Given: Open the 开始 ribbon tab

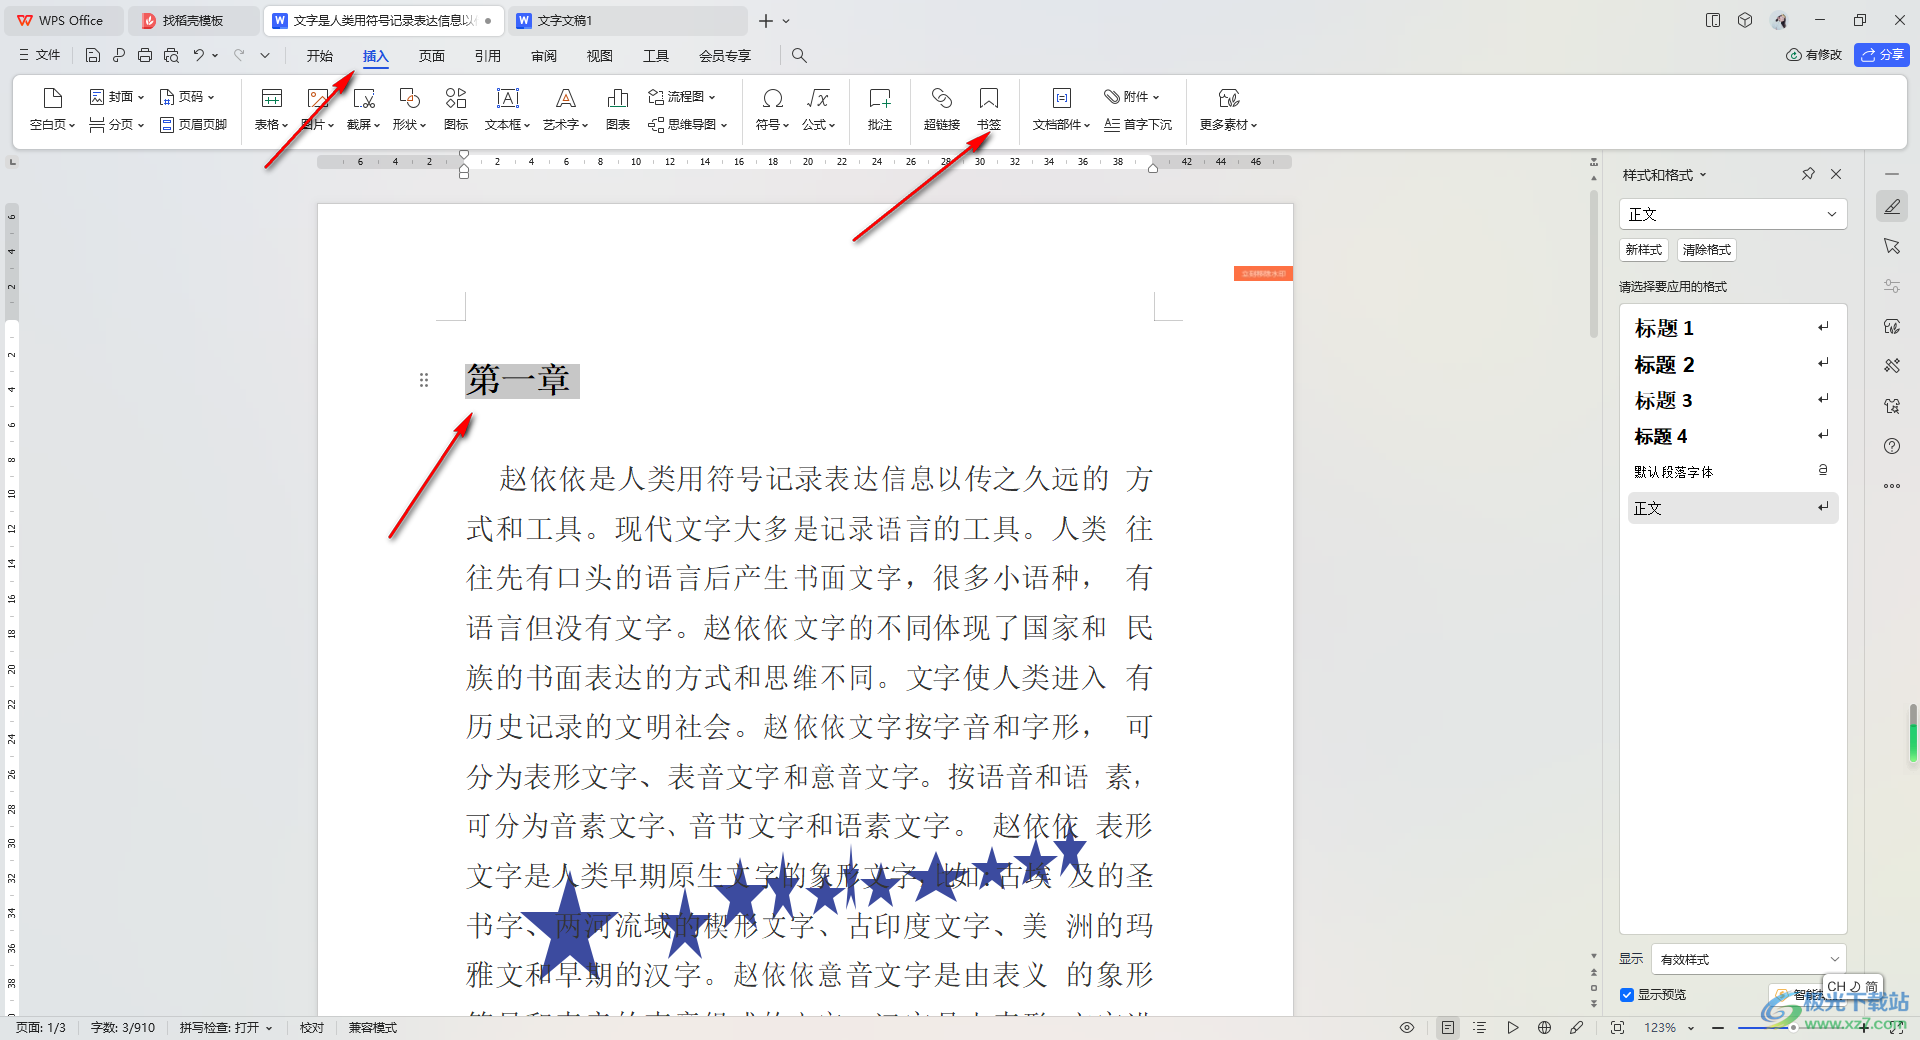Looking at the screenshot, I should [320, 56].
